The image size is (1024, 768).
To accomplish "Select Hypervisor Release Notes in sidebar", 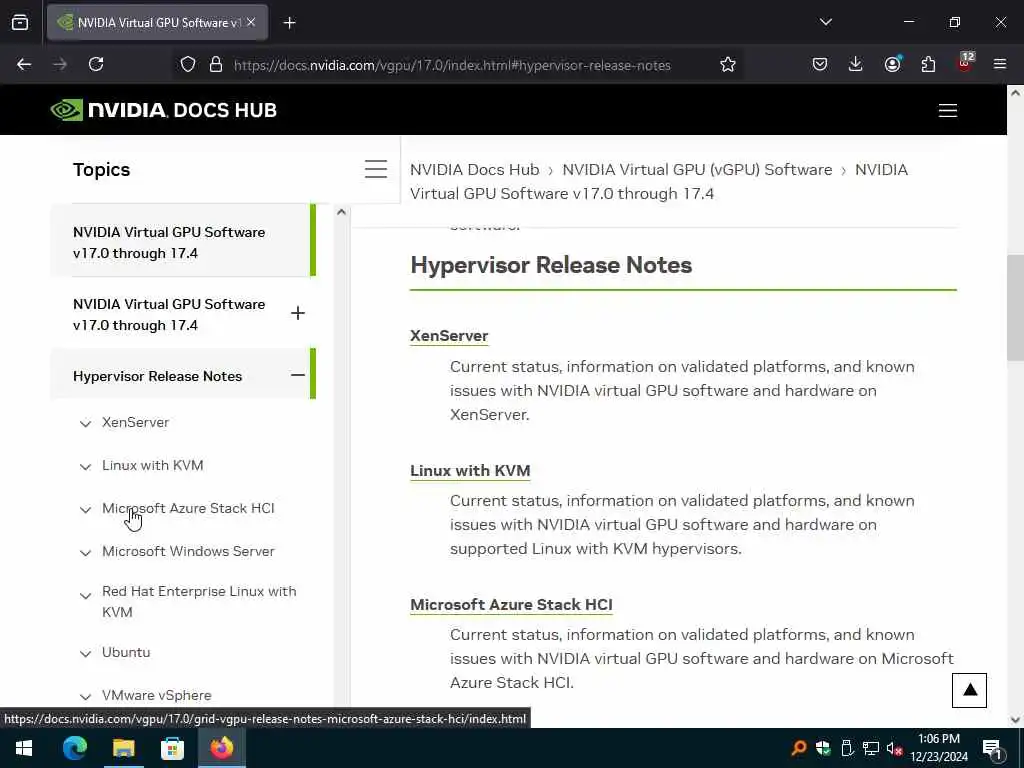I will click(x=157, y=376).
